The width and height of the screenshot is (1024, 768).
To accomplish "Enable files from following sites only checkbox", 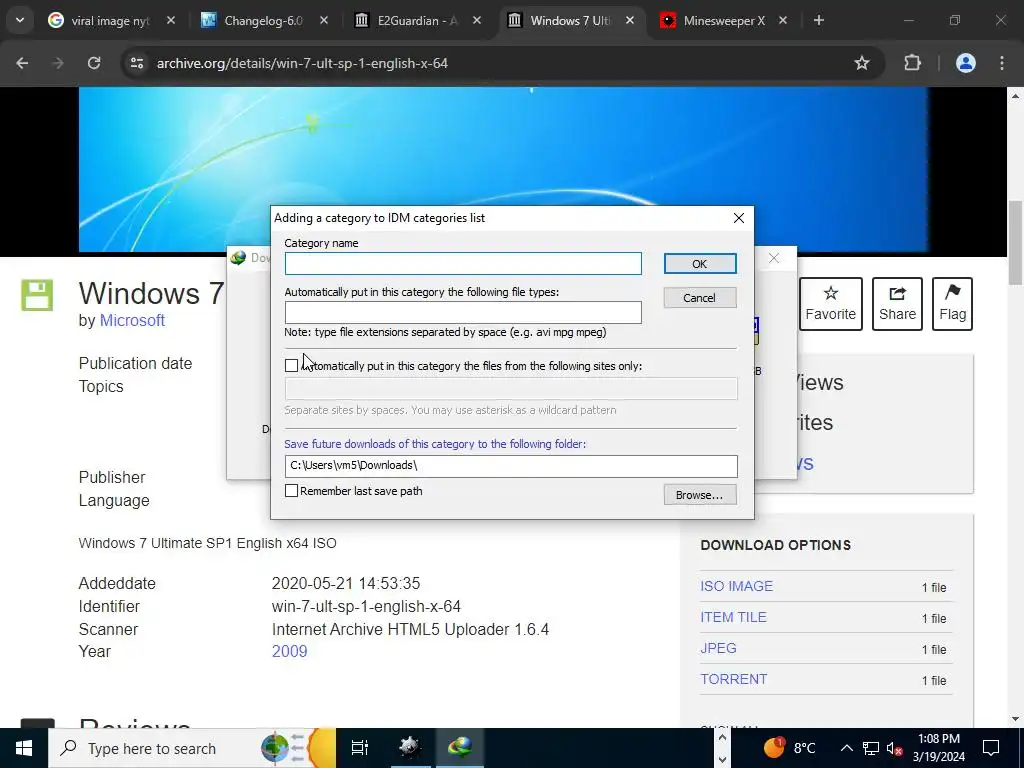I will point(291,366).
